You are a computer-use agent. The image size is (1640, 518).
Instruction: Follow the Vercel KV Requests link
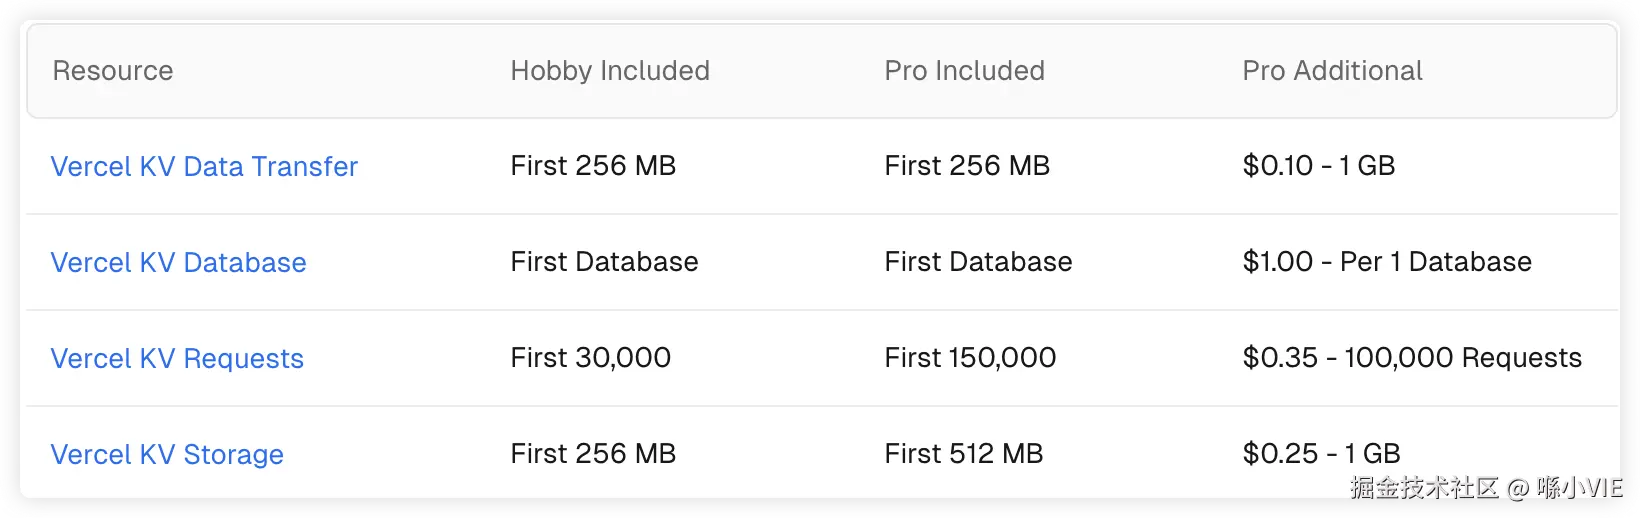[177, 358]
